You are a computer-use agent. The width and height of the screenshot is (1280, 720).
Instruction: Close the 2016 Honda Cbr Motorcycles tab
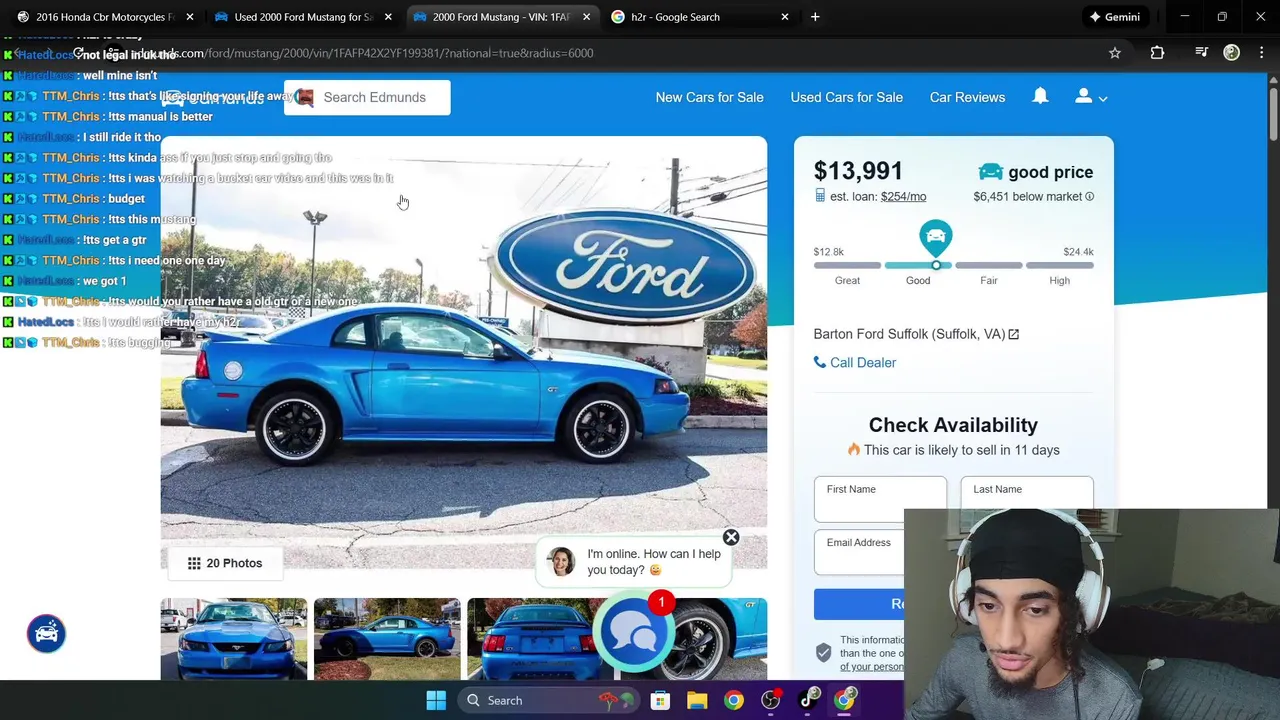pyautogui.click(x=189, y=17)
